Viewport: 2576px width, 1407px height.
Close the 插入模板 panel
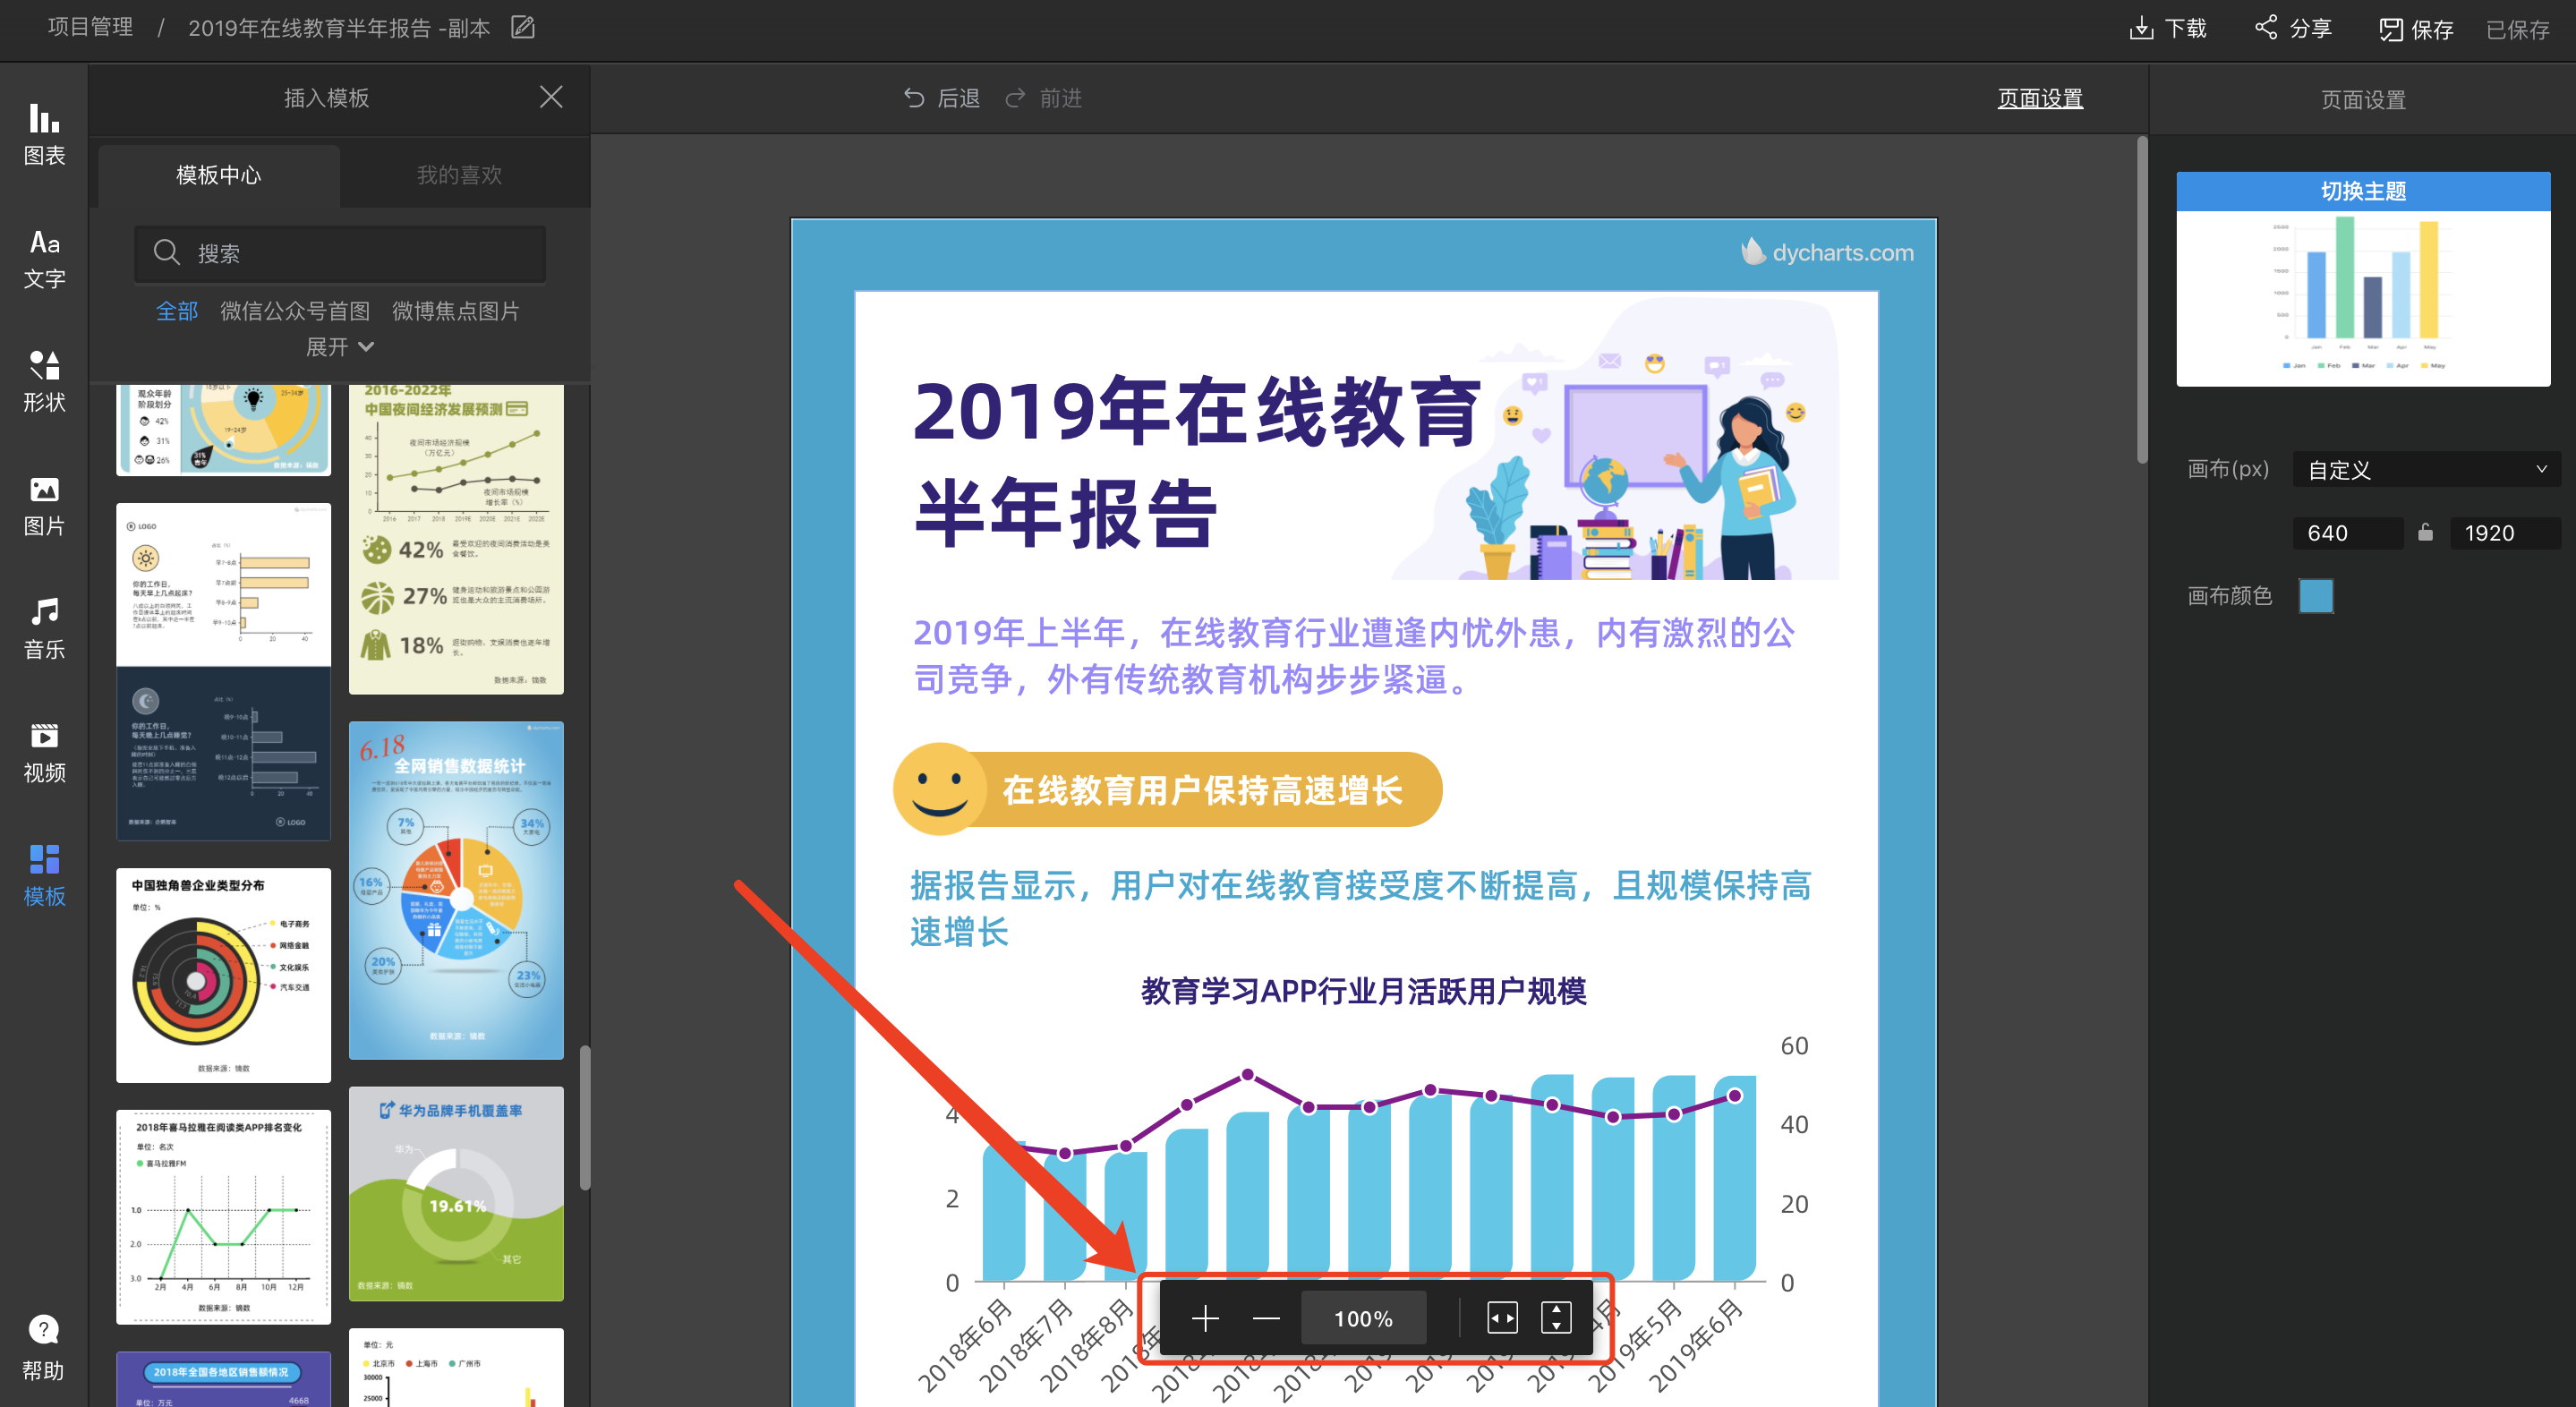(551, 97)
